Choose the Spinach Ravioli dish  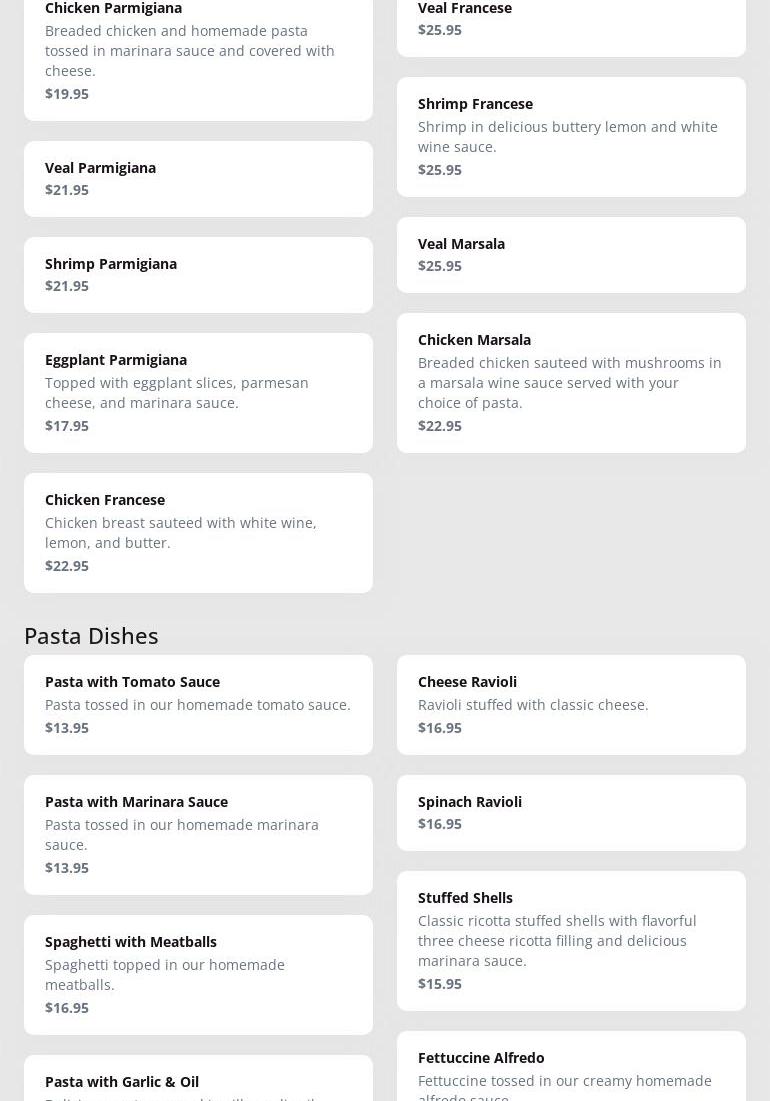pyautogui.click(x=571, y=813)
